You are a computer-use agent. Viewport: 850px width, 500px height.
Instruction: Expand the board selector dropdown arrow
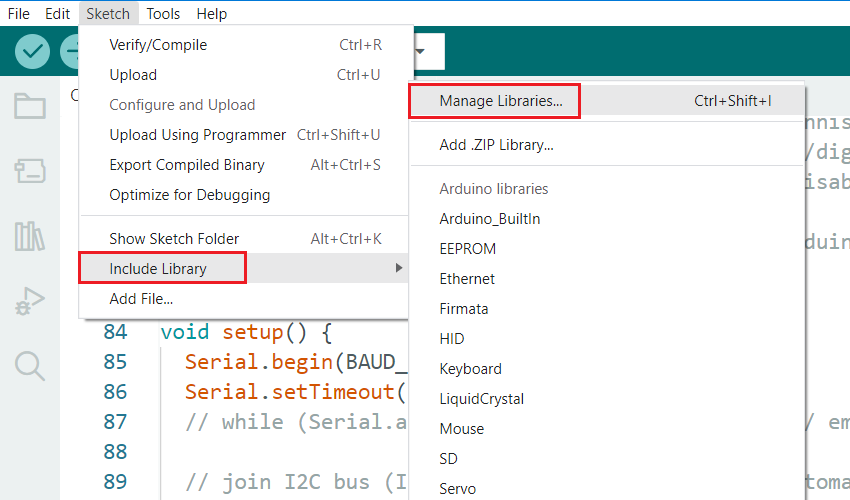[421, 51]
